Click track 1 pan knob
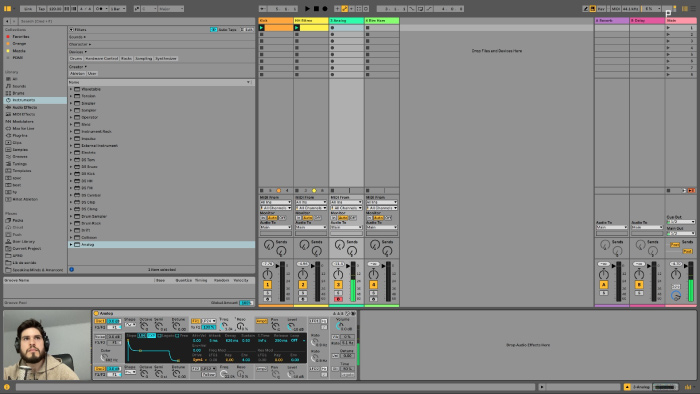 pyautogui.click(x=267, y=274)
